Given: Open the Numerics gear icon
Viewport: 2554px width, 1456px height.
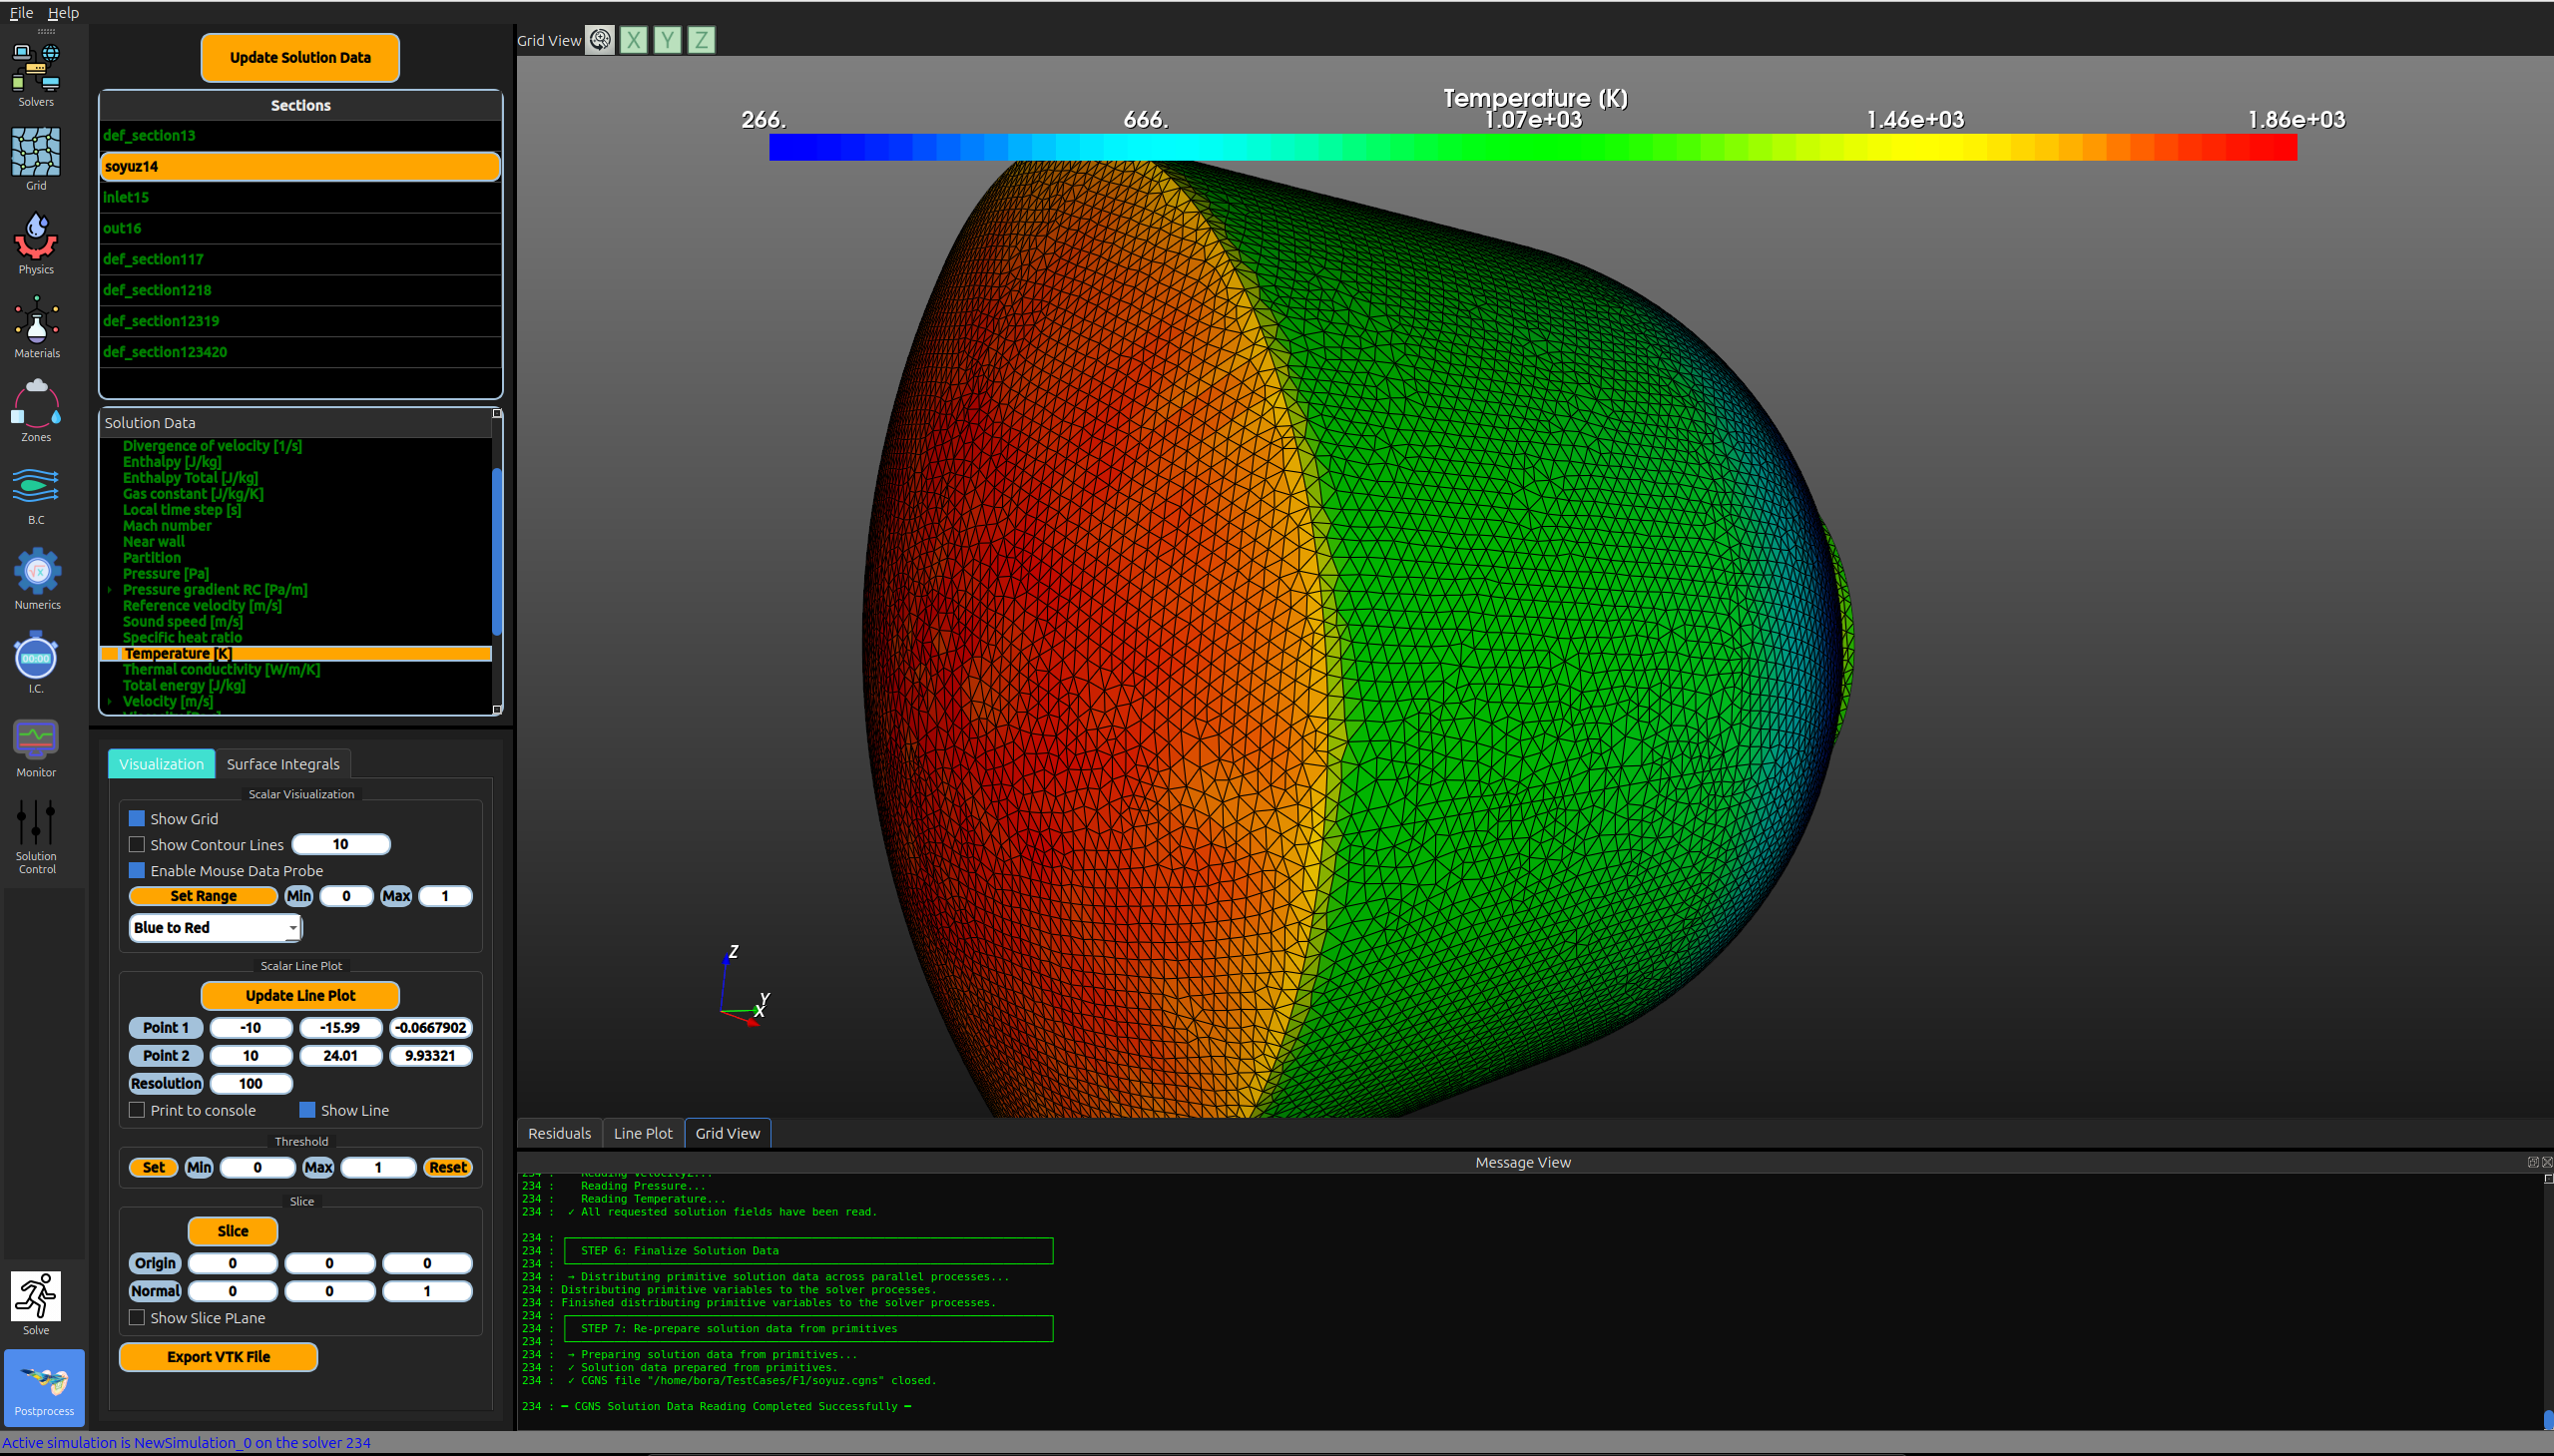Looking at the screenshot, I should point(37,572).
